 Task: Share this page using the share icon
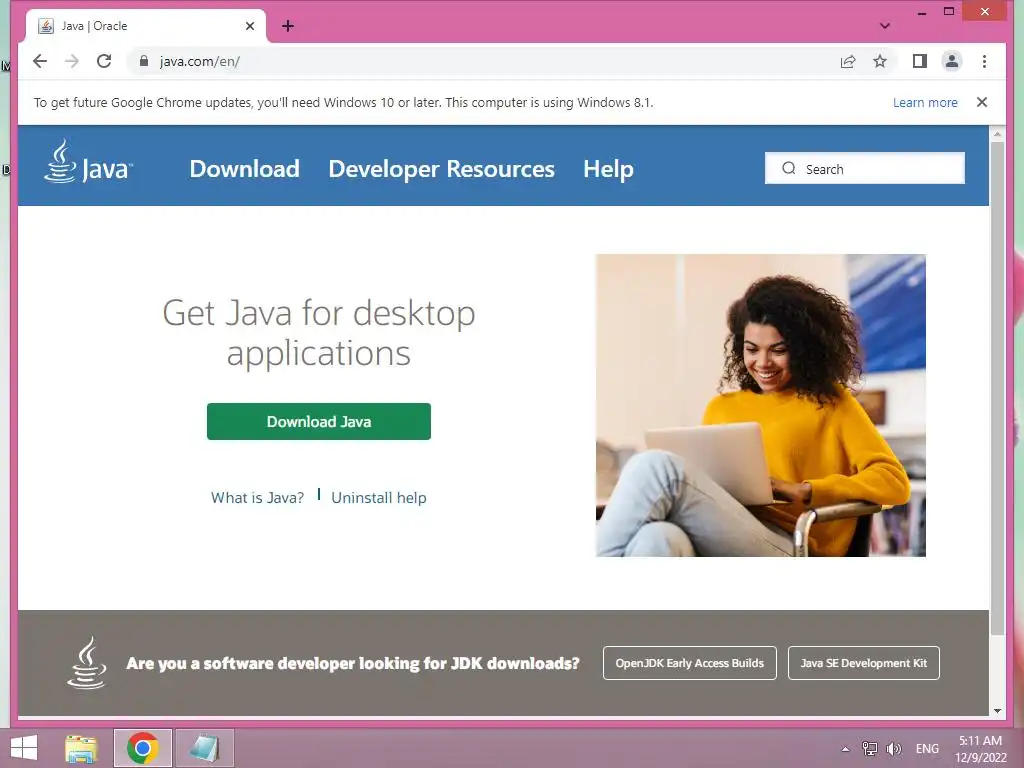[848, 61]
